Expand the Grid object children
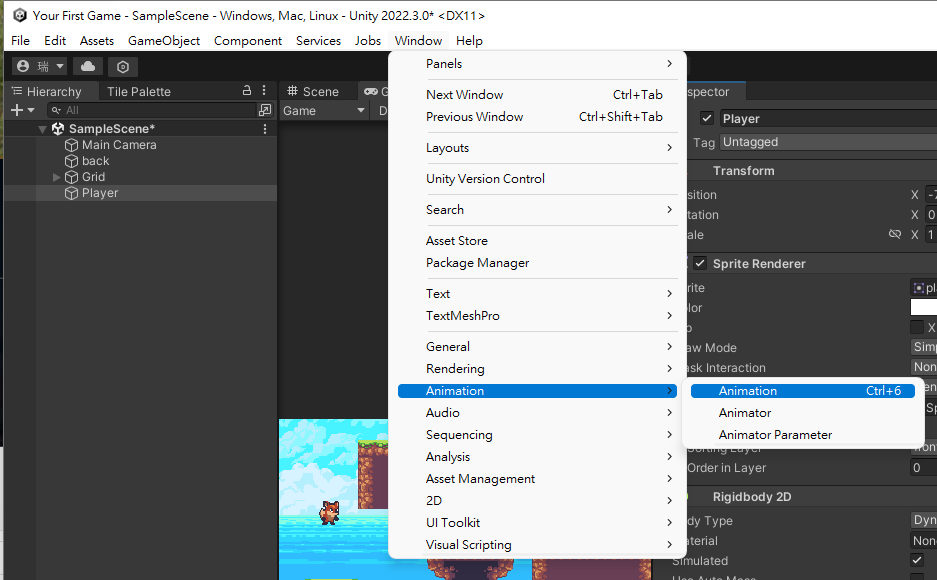937x580 pixels. click(56, 177)
